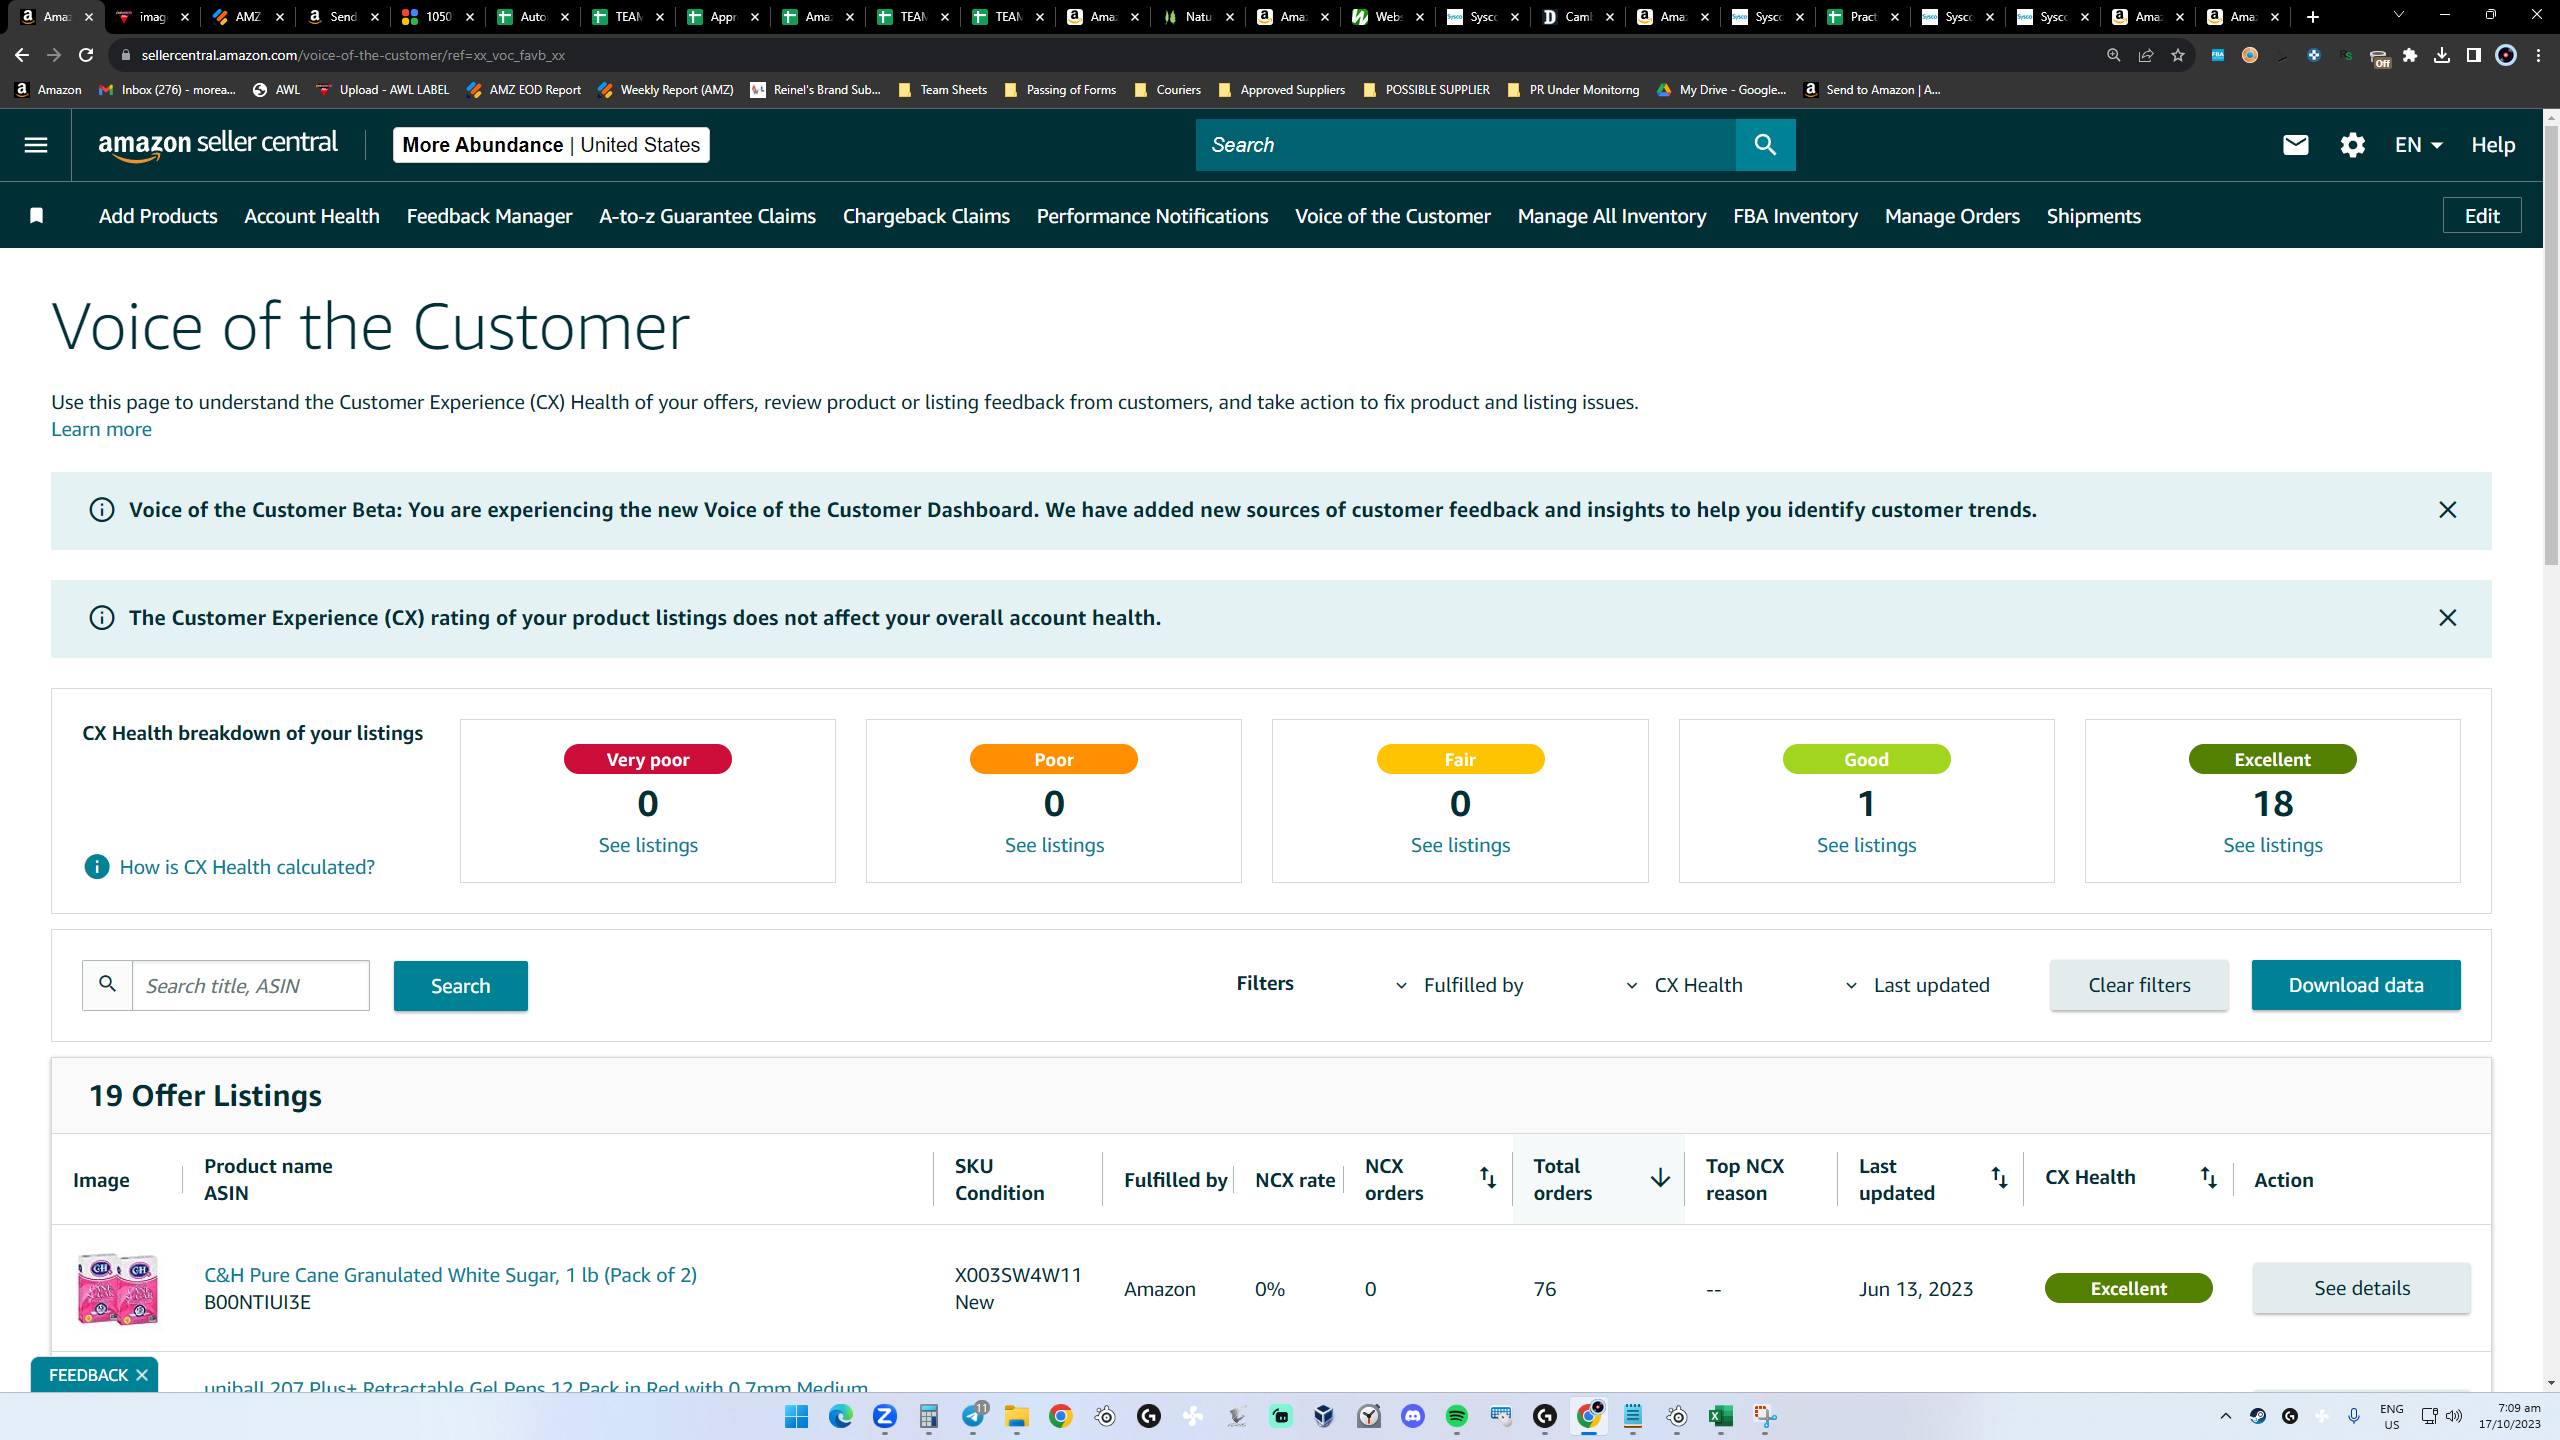Open the How is CX Health calculated link

[x=247, y=867]
